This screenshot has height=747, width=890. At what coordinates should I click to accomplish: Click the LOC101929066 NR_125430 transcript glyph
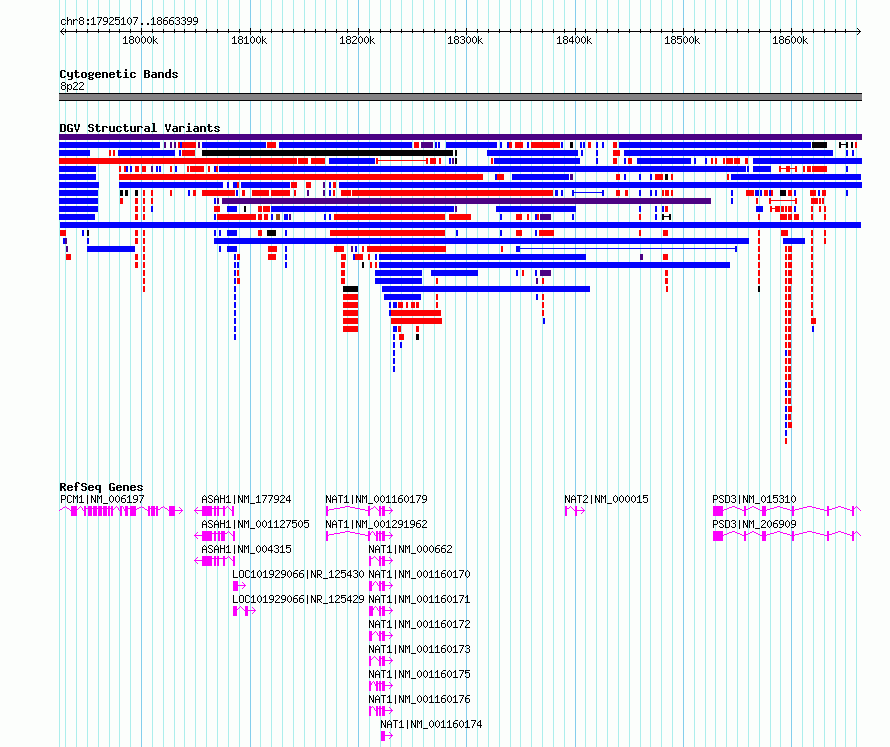click(x=239, y=586)
